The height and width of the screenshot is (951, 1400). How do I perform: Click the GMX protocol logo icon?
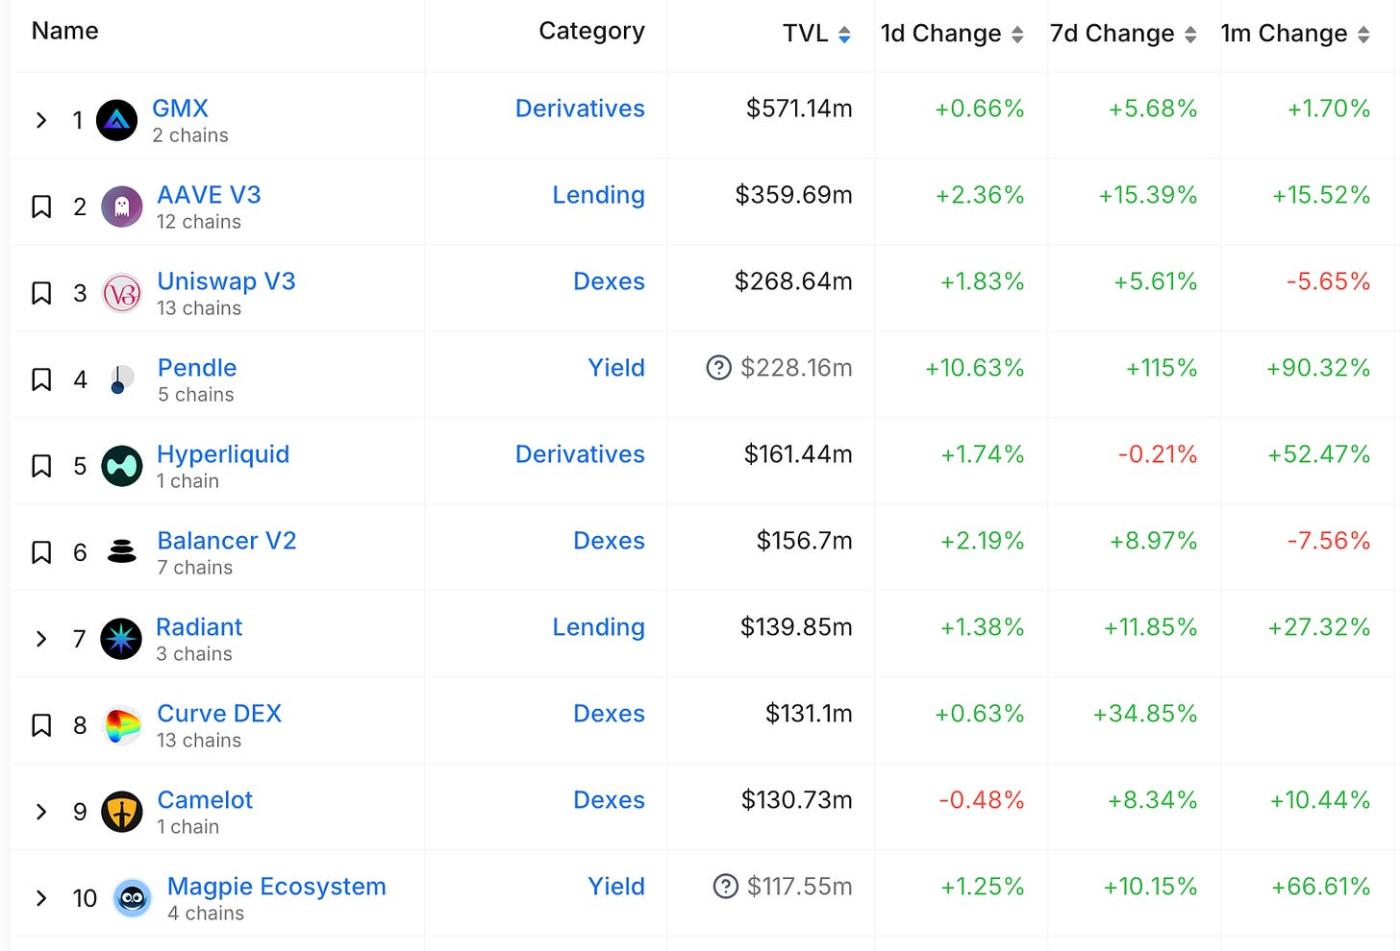[117, 121]
